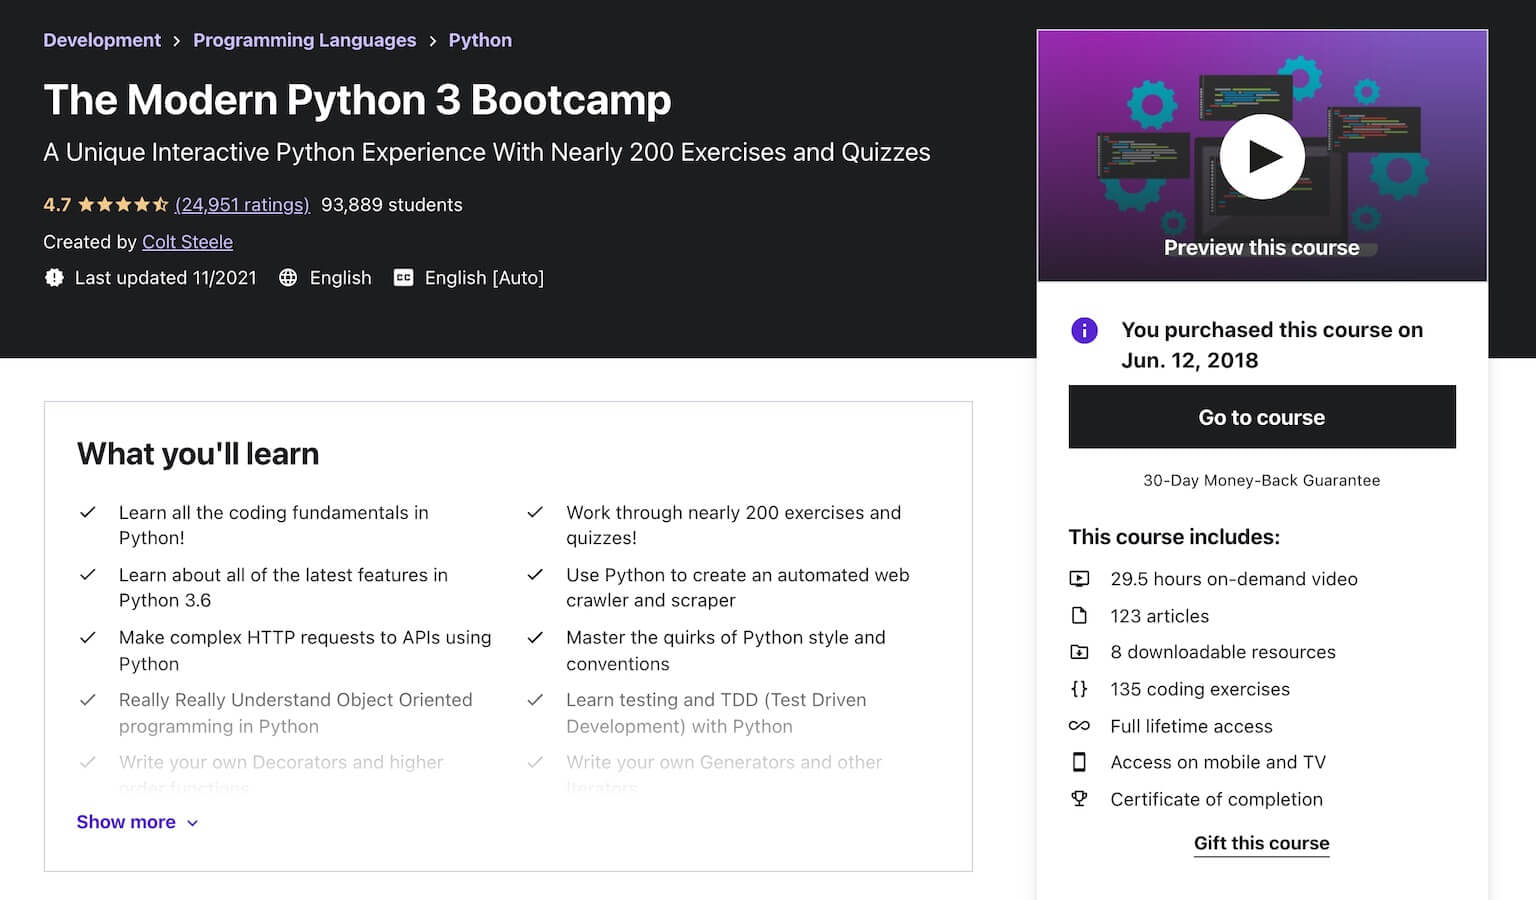Image resolution: width=1536 pixels, height=900 pixels.
Task: Click the lifetime access infinity icon
Action: 1079,726
